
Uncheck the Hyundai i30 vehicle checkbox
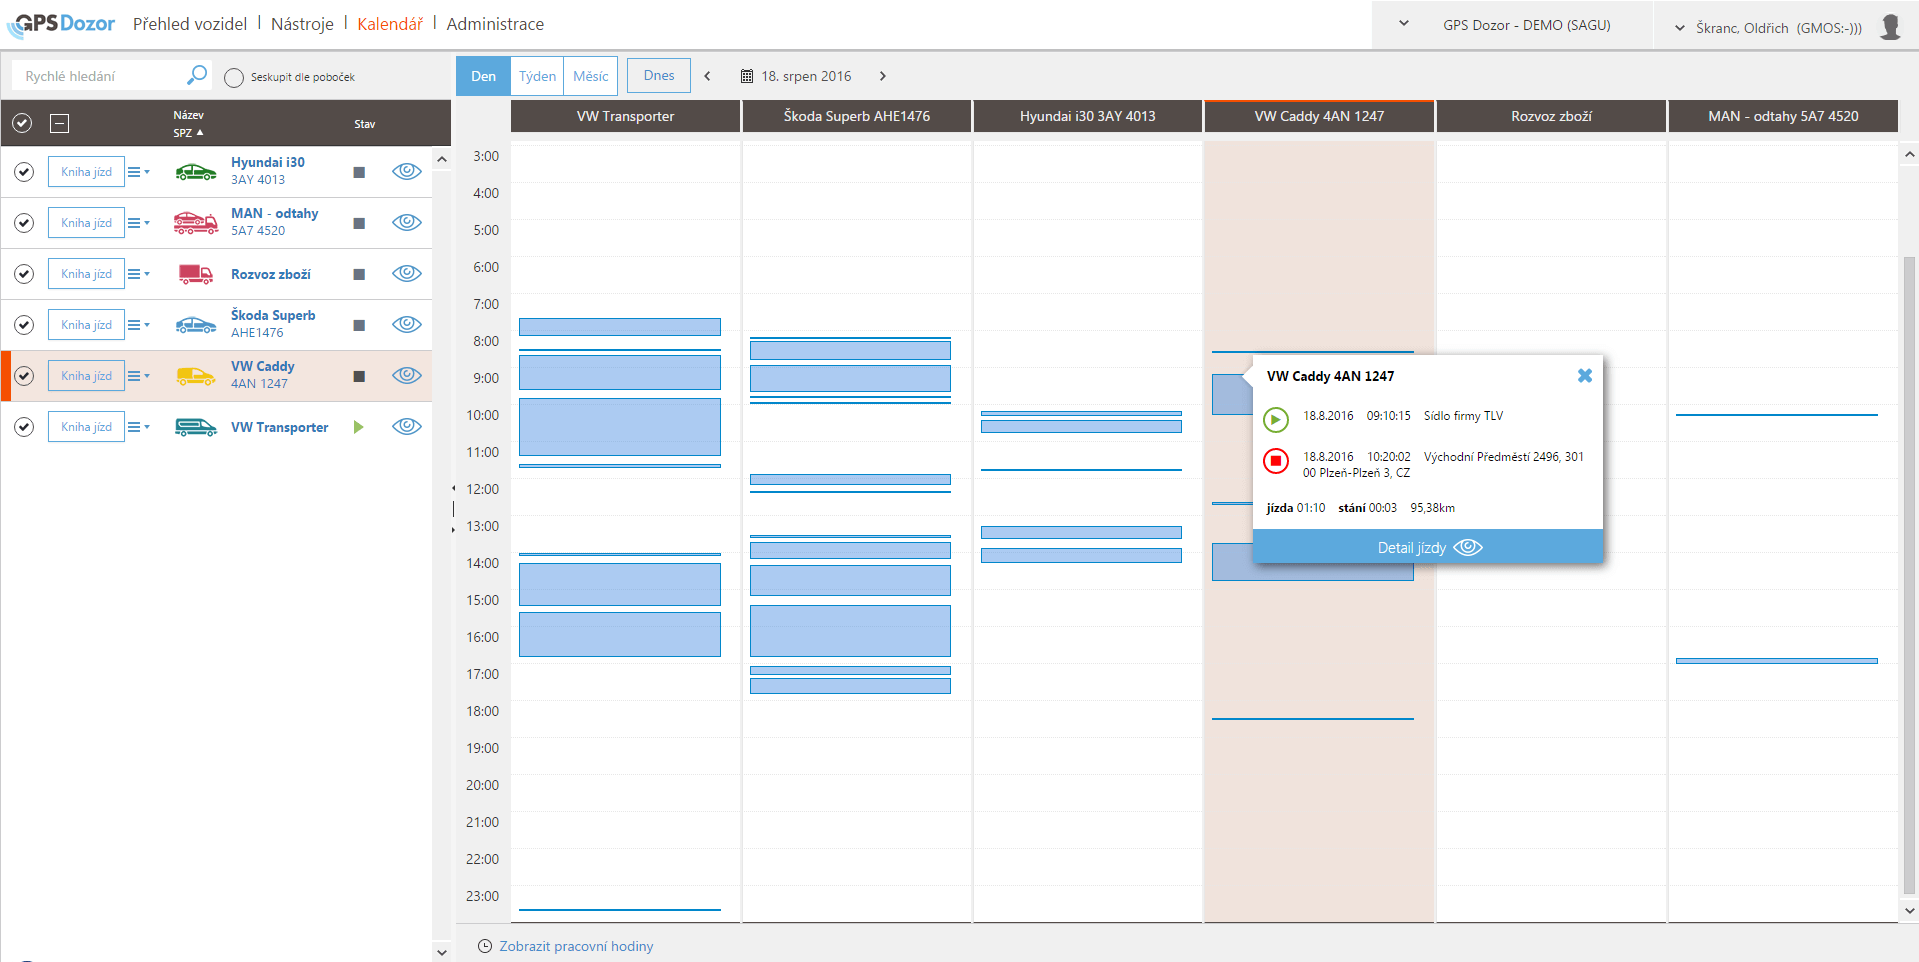coord(24,172)
